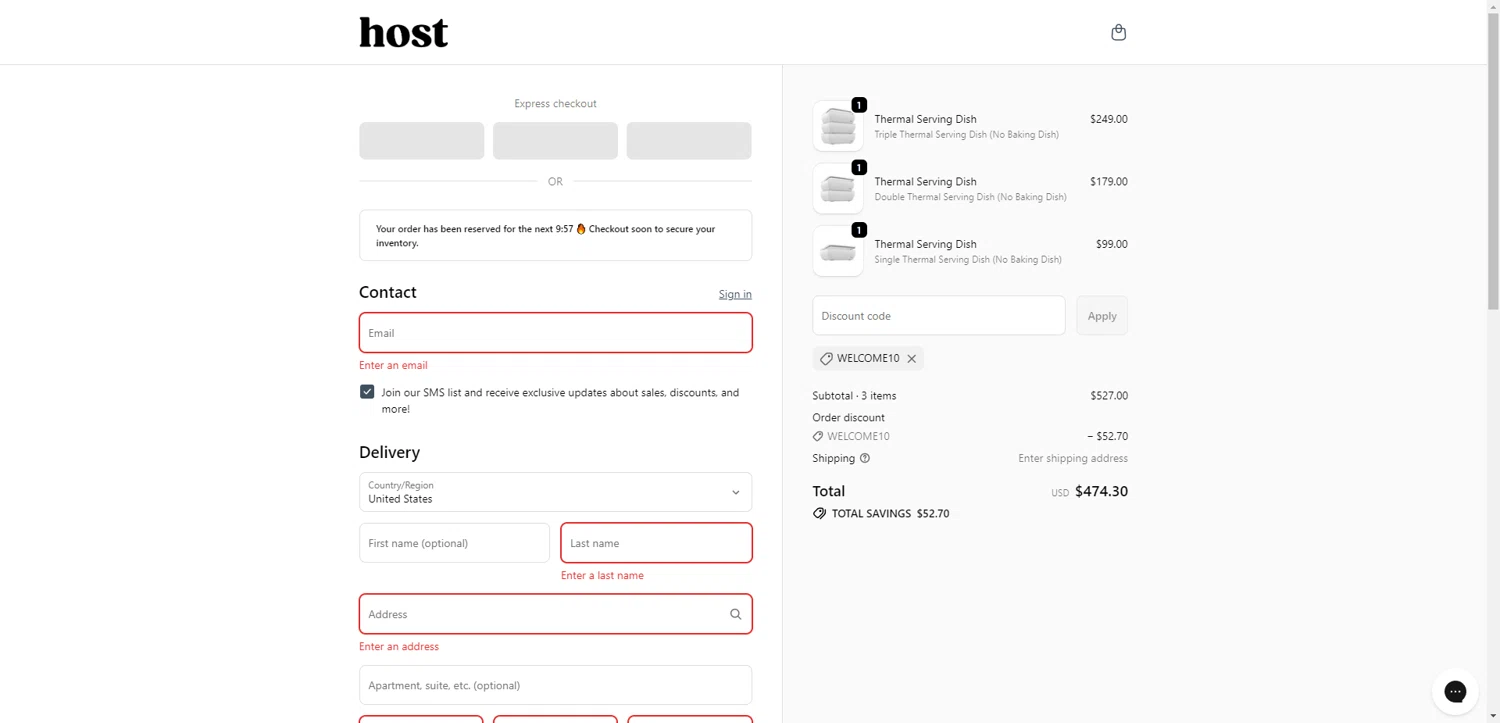The width and height of the screenshot is (1500, 723).
Task: Click the 'Enter an email' error text
Action: point(393,365)
